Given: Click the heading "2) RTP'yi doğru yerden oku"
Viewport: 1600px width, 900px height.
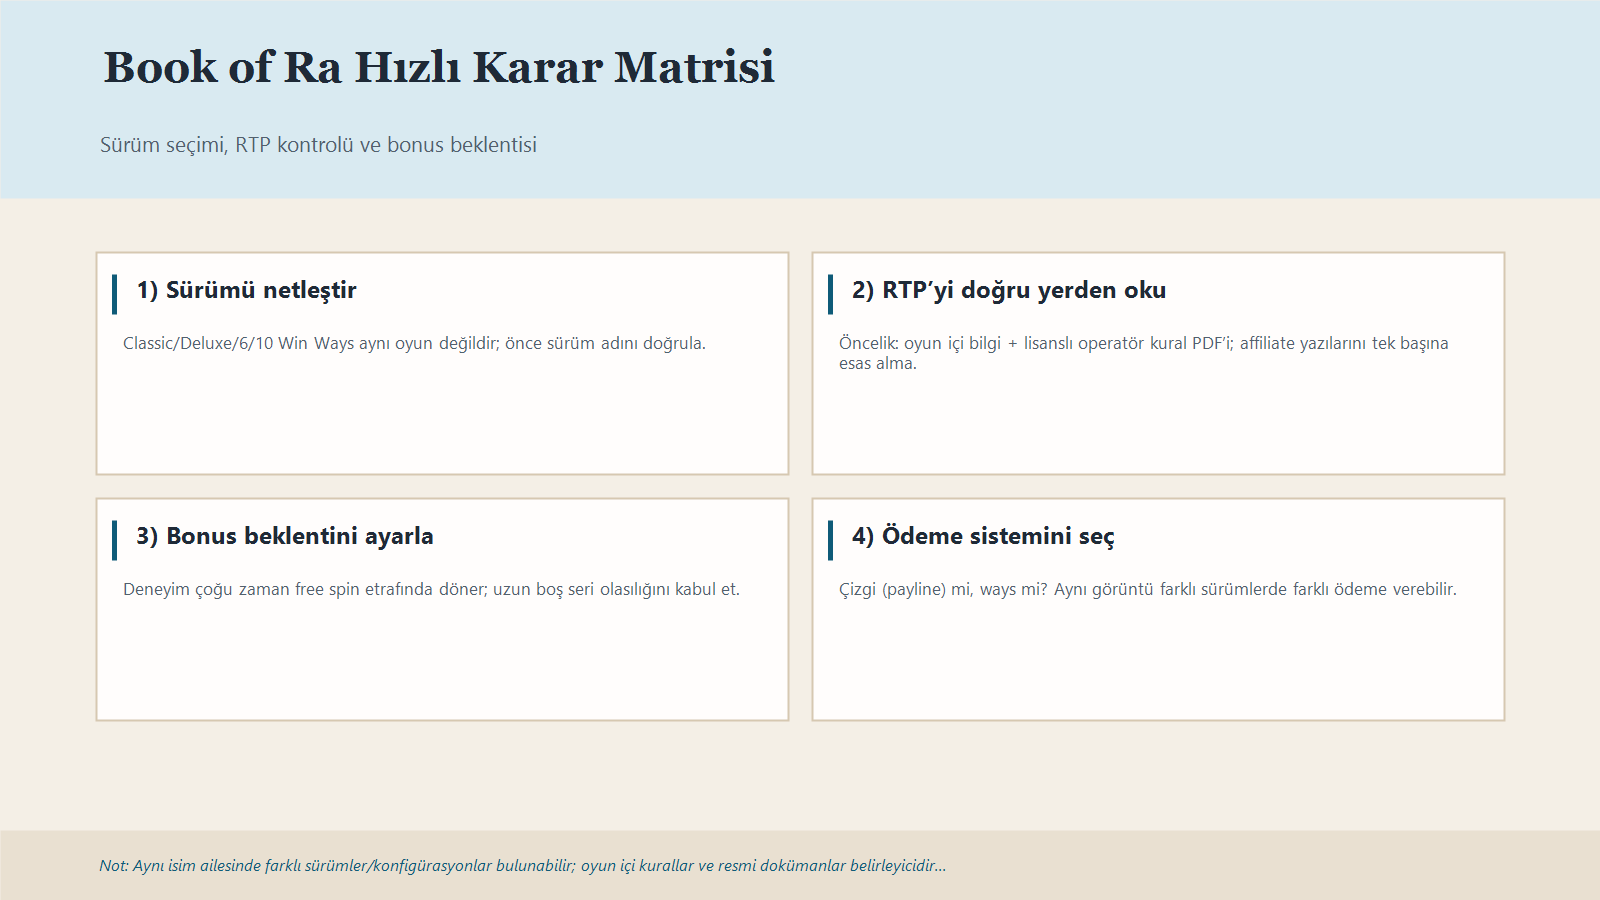Looking at the screenshot, I should (x=1009, y=291).
